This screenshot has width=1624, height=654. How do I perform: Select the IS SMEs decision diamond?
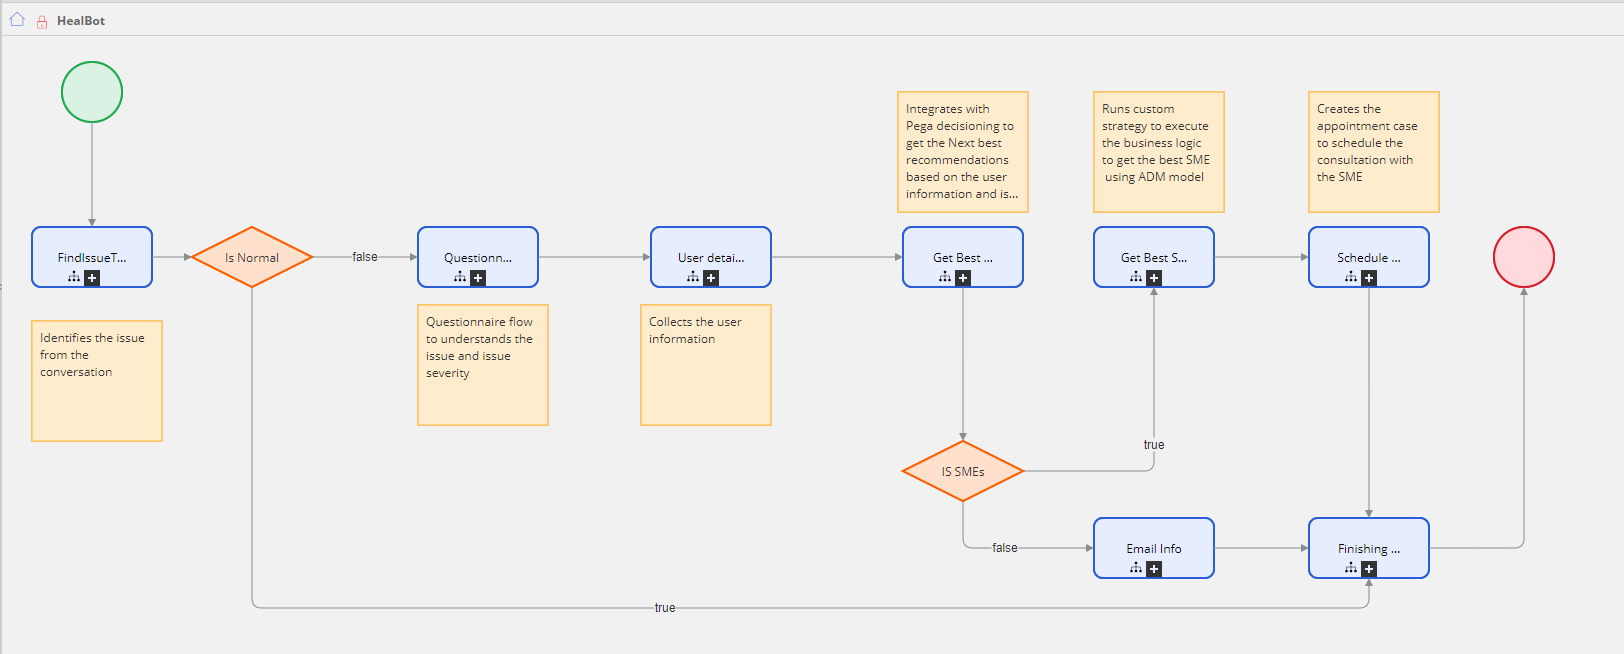[962, 471]
